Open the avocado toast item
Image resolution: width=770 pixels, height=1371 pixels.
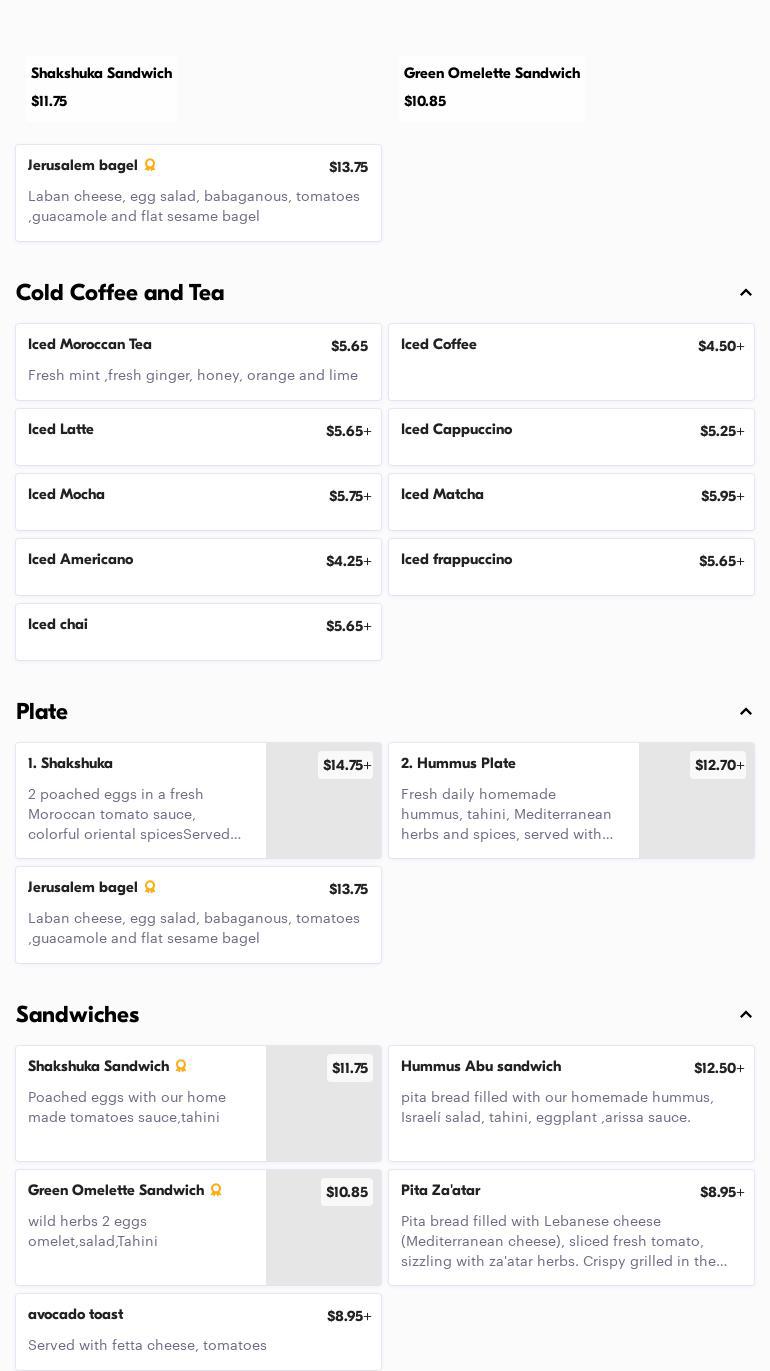pos(198,1330)
